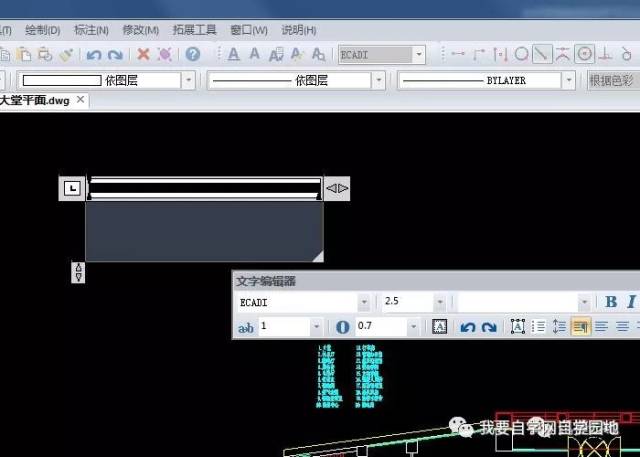The width and height of the screenshot is (640, 457).
Task: Click the blue O width factor icon
Action: (x=342, y=327)
